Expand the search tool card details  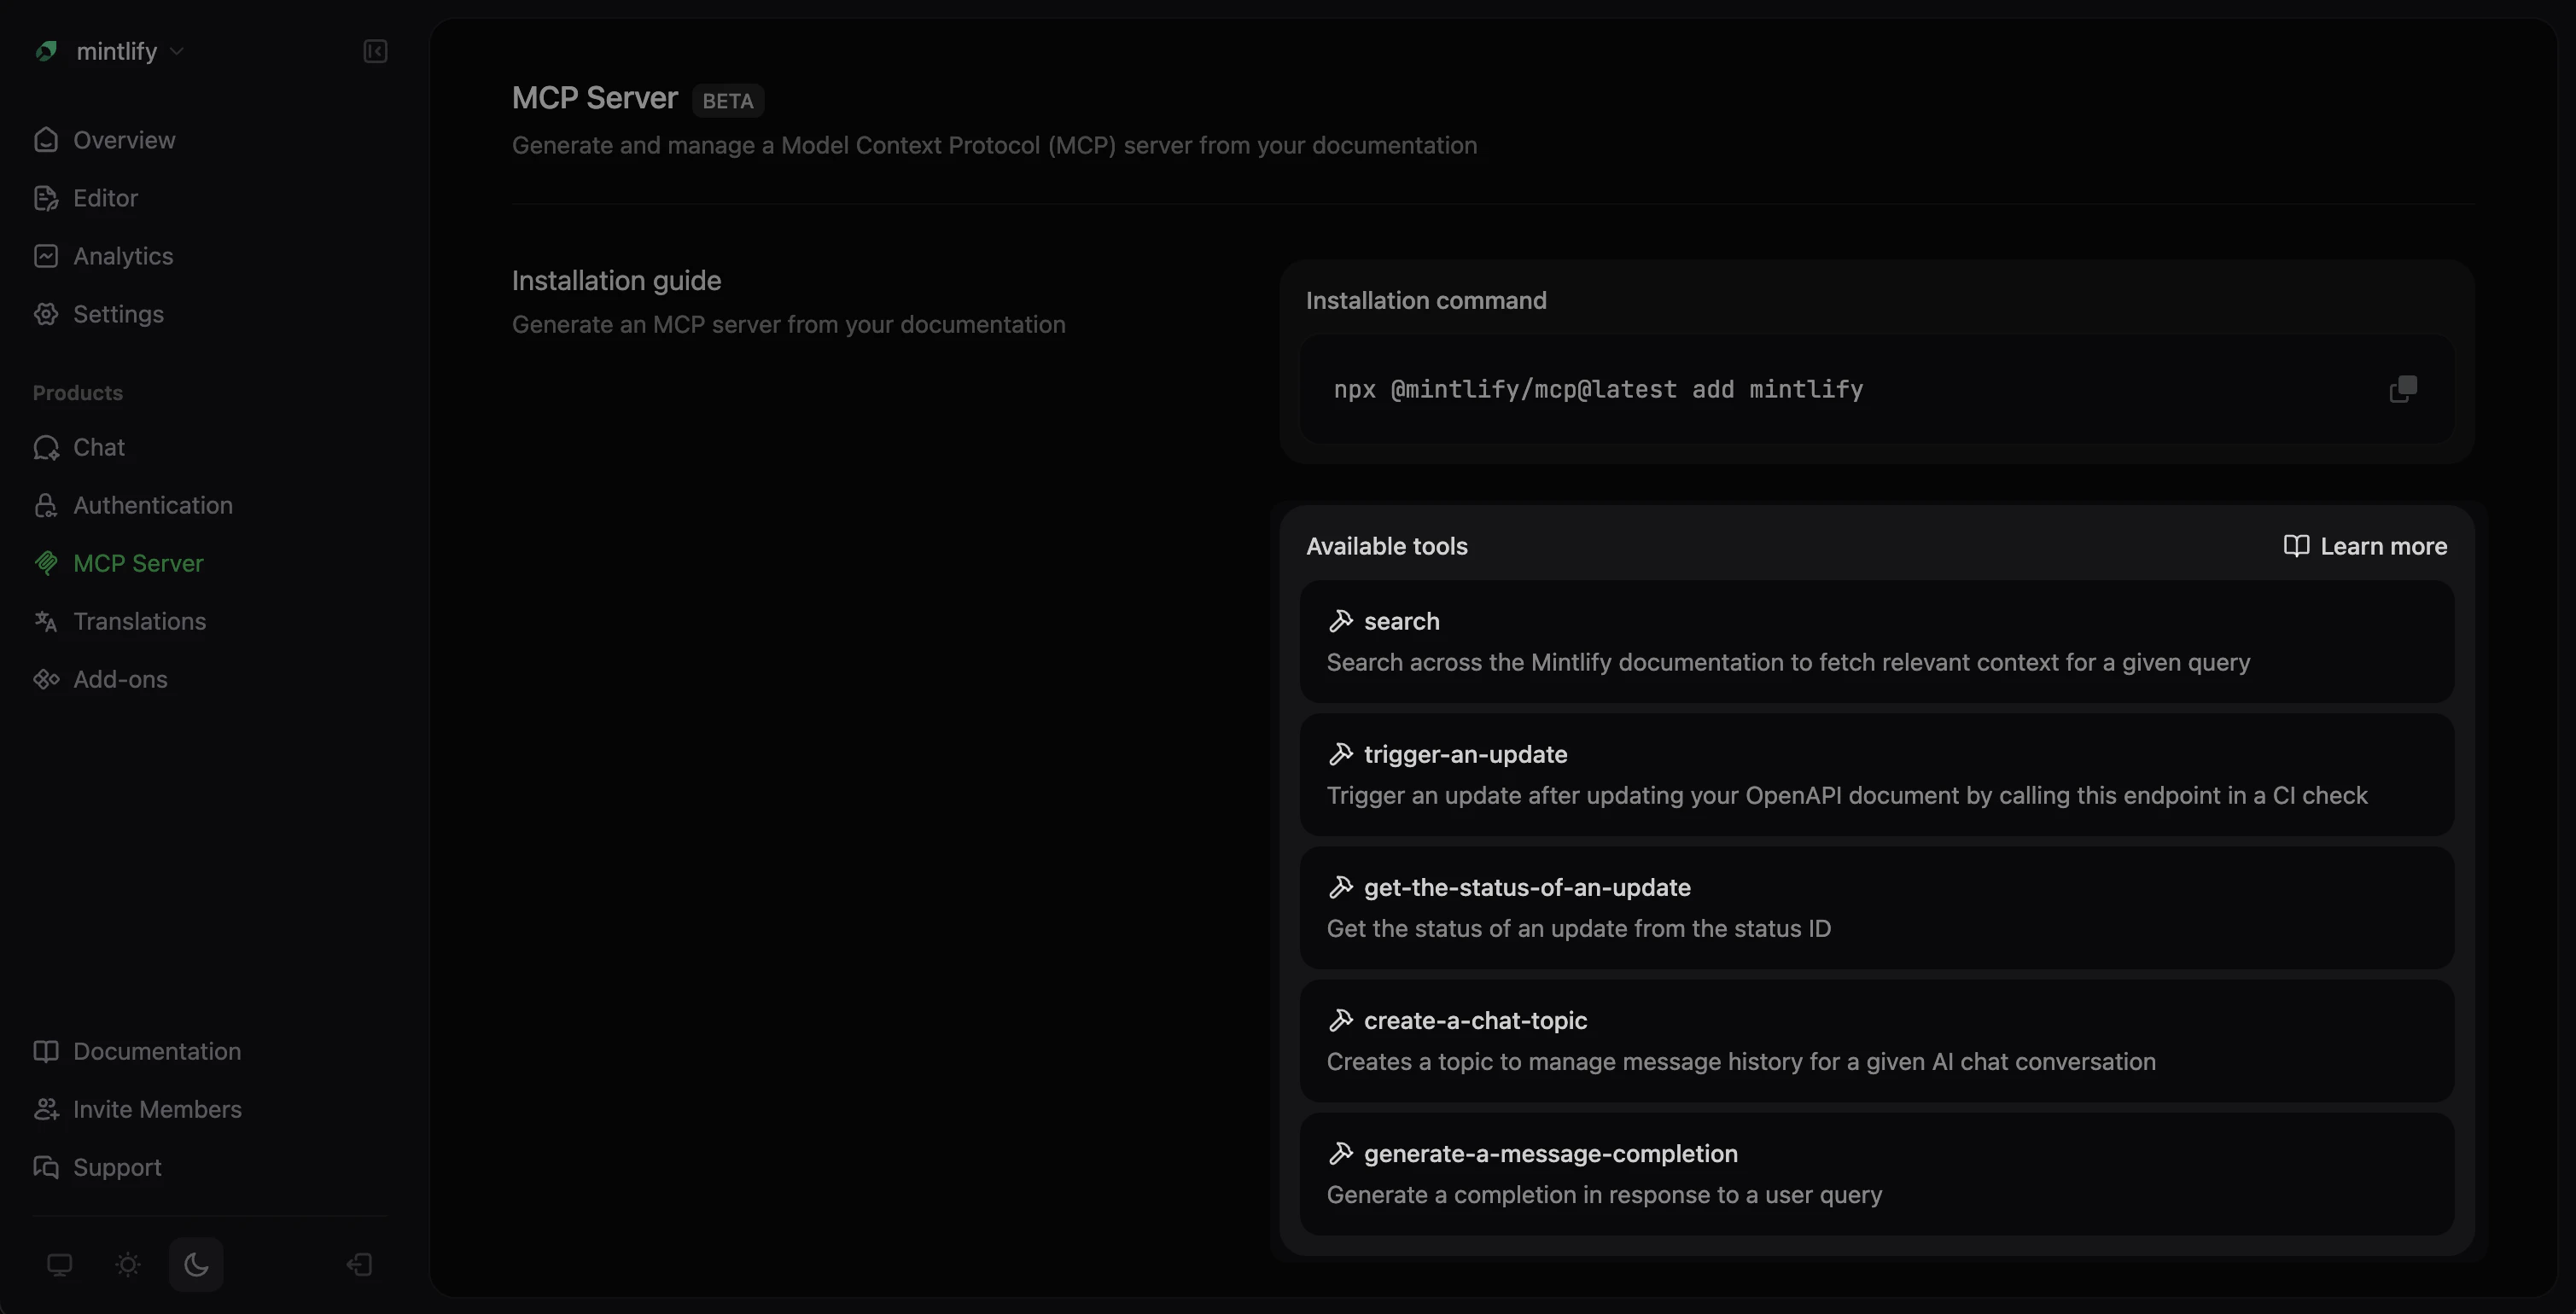[x=1875, y=642]
